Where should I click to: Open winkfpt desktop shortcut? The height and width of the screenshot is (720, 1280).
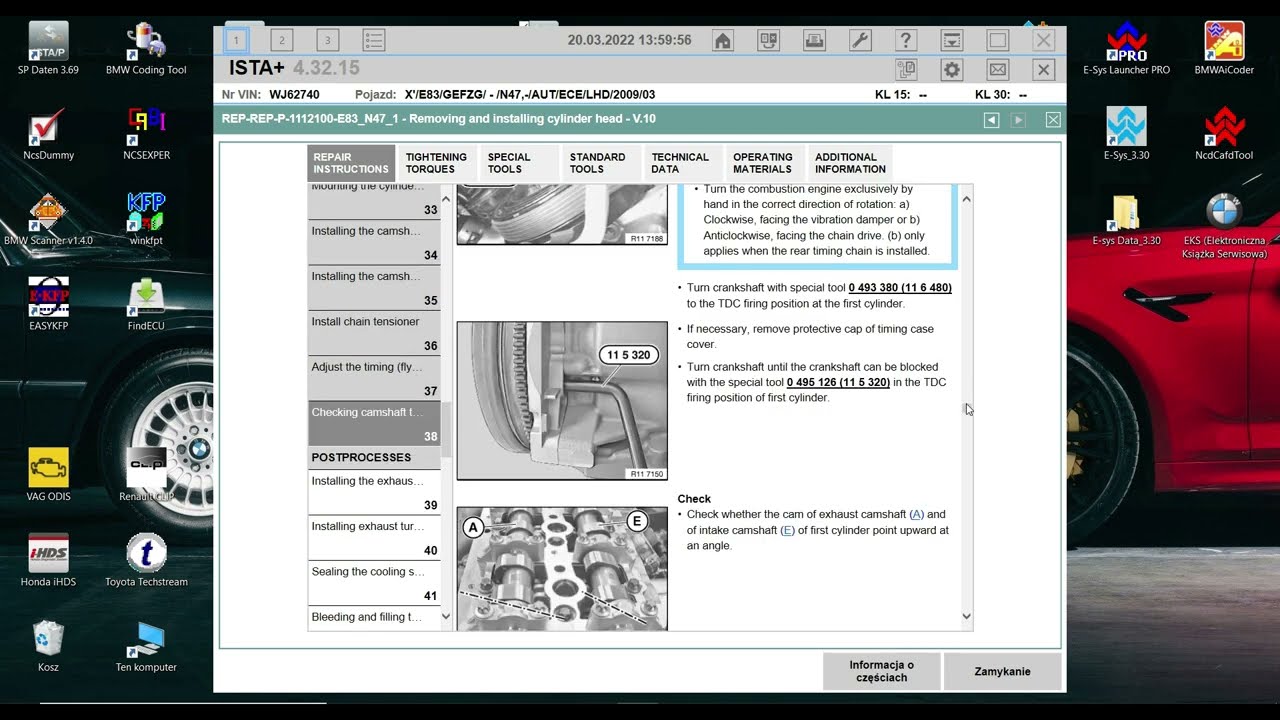coord(146,219)
